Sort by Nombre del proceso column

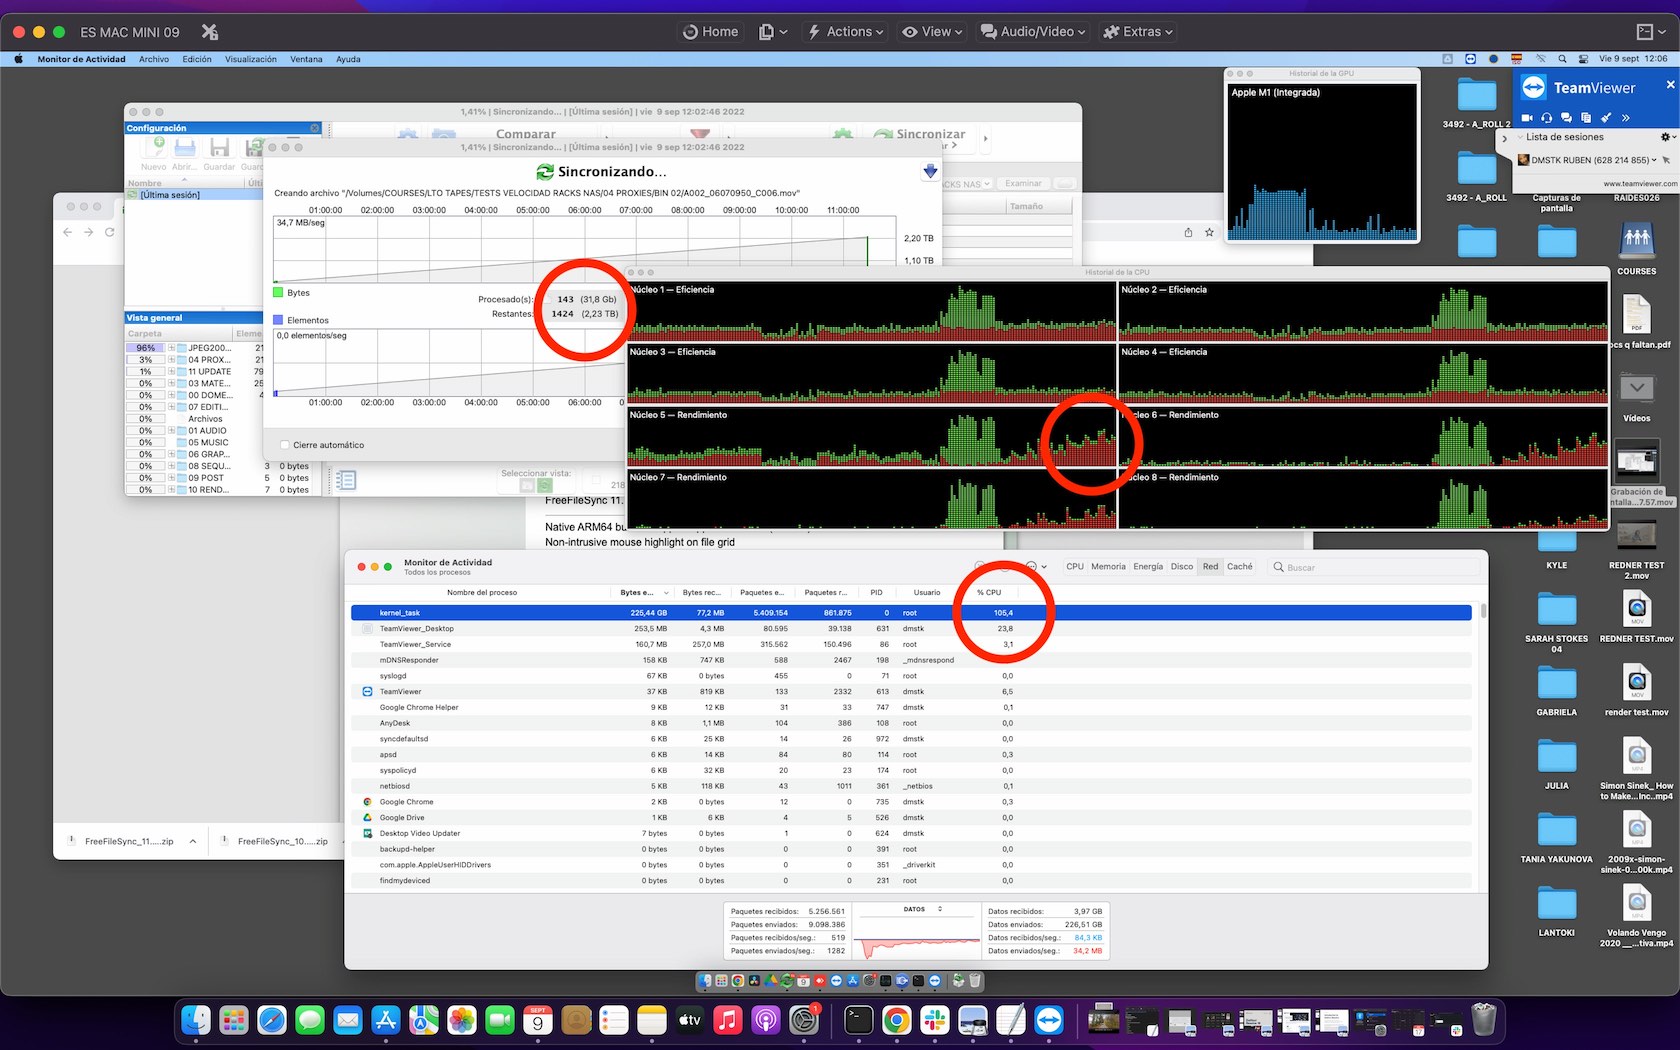tap(482, 593)
